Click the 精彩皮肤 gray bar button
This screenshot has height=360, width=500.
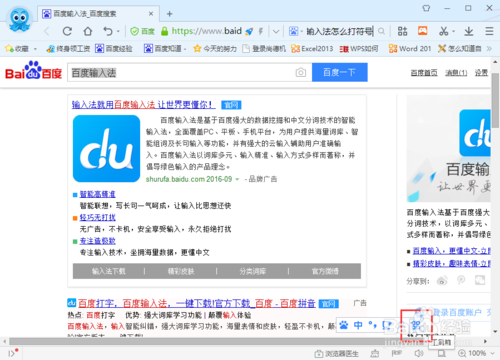[181, 271]
